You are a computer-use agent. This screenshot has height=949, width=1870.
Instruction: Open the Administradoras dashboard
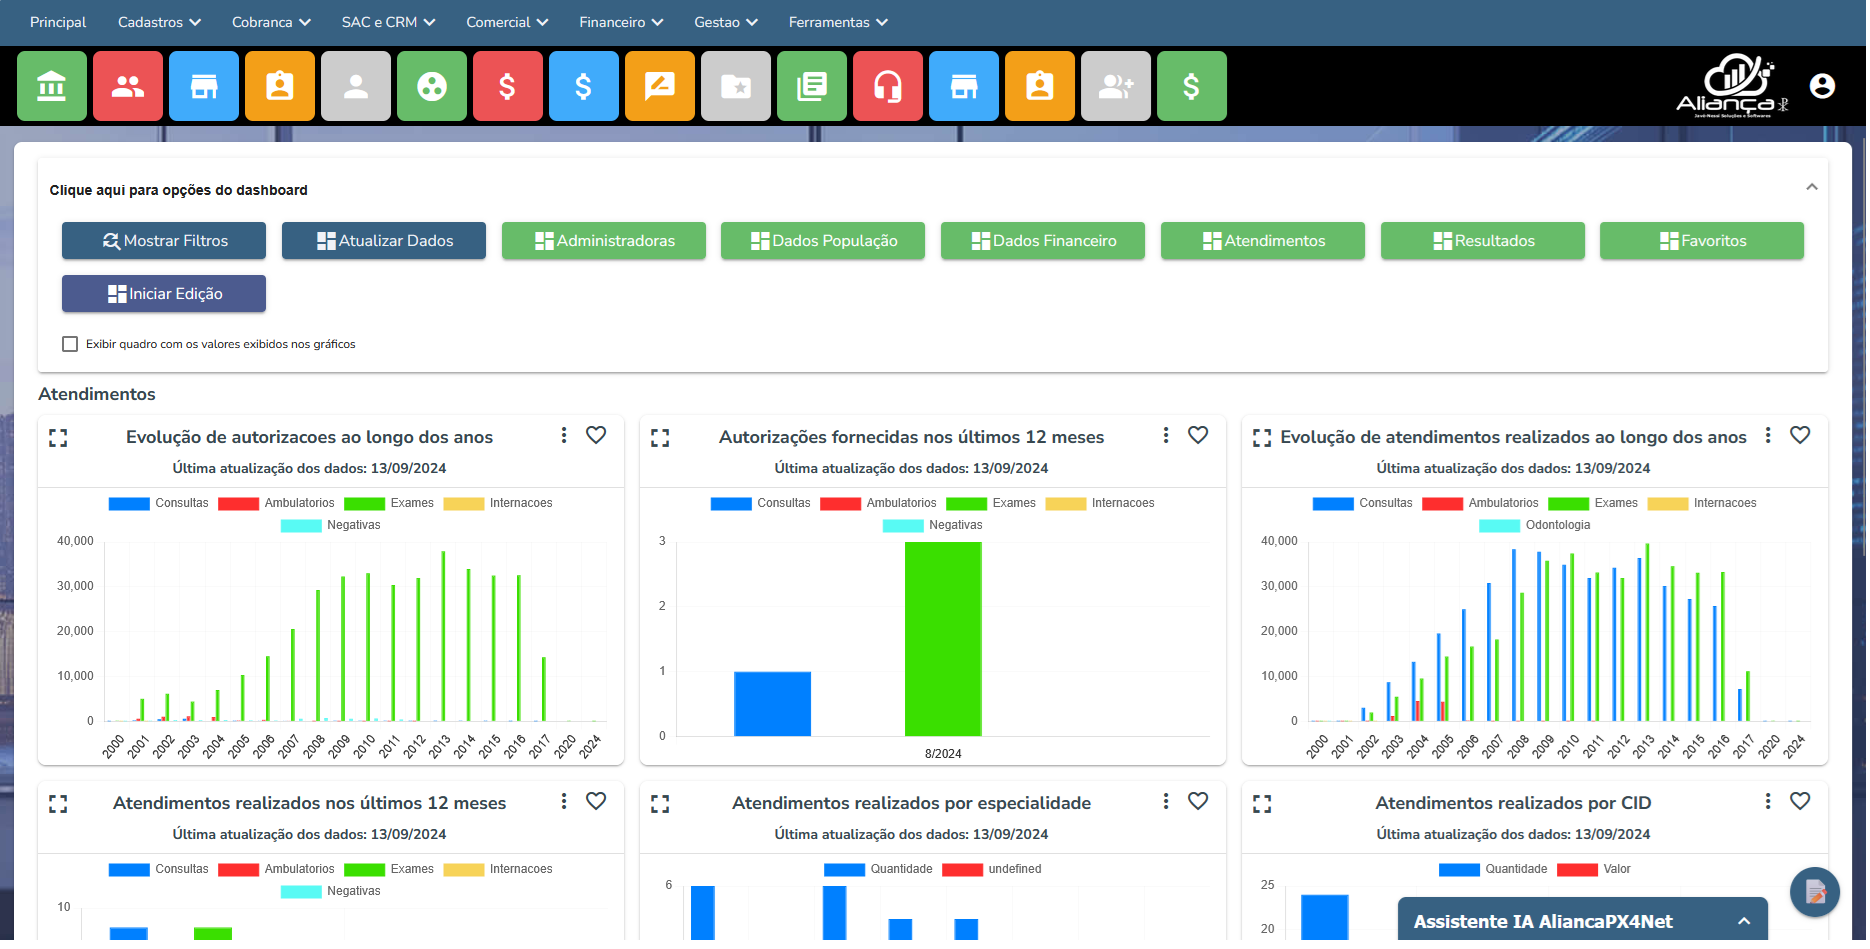(x=604, y=241)
